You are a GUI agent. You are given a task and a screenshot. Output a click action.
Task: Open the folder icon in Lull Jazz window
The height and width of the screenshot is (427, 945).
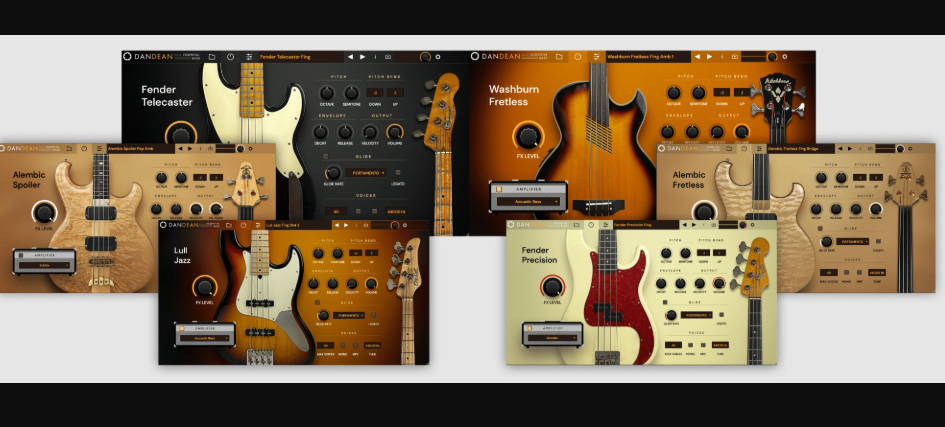pos(228,225)
